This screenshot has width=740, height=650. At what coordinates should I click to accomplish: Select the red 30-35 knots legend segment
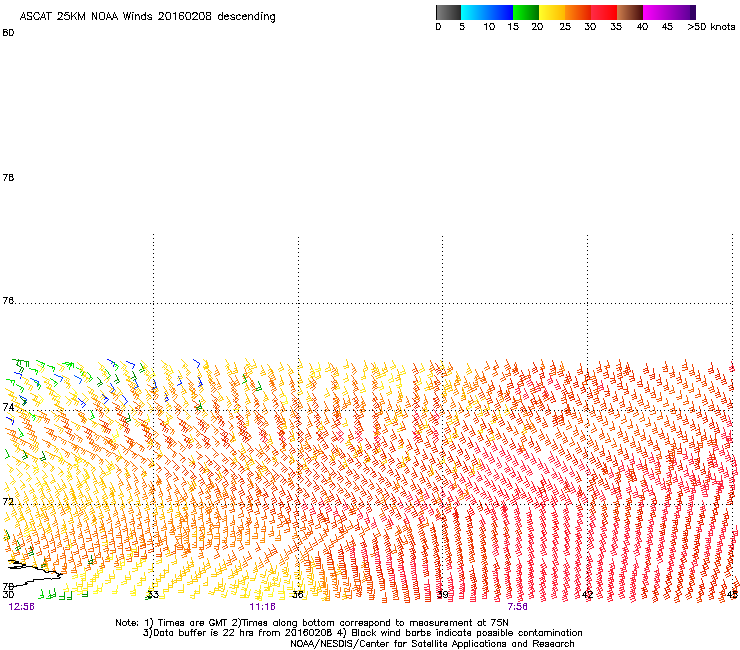point(604,12)
